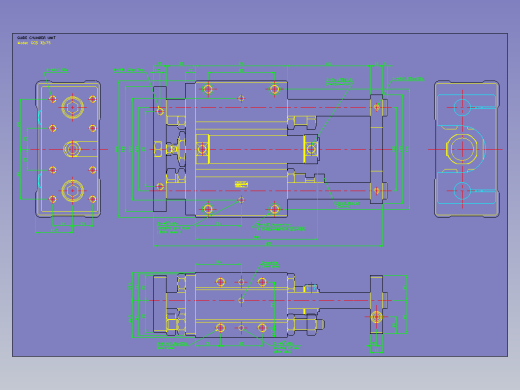Select the "Counter bore" annotation note
Image resolution: width=520 pixels, height=390 pixels.
coord(281,227)
